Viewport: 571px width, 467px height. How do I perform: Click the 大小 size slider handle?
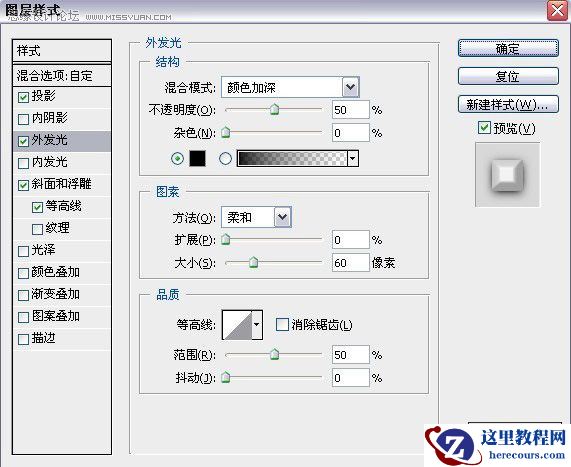(x=253, y=262)
